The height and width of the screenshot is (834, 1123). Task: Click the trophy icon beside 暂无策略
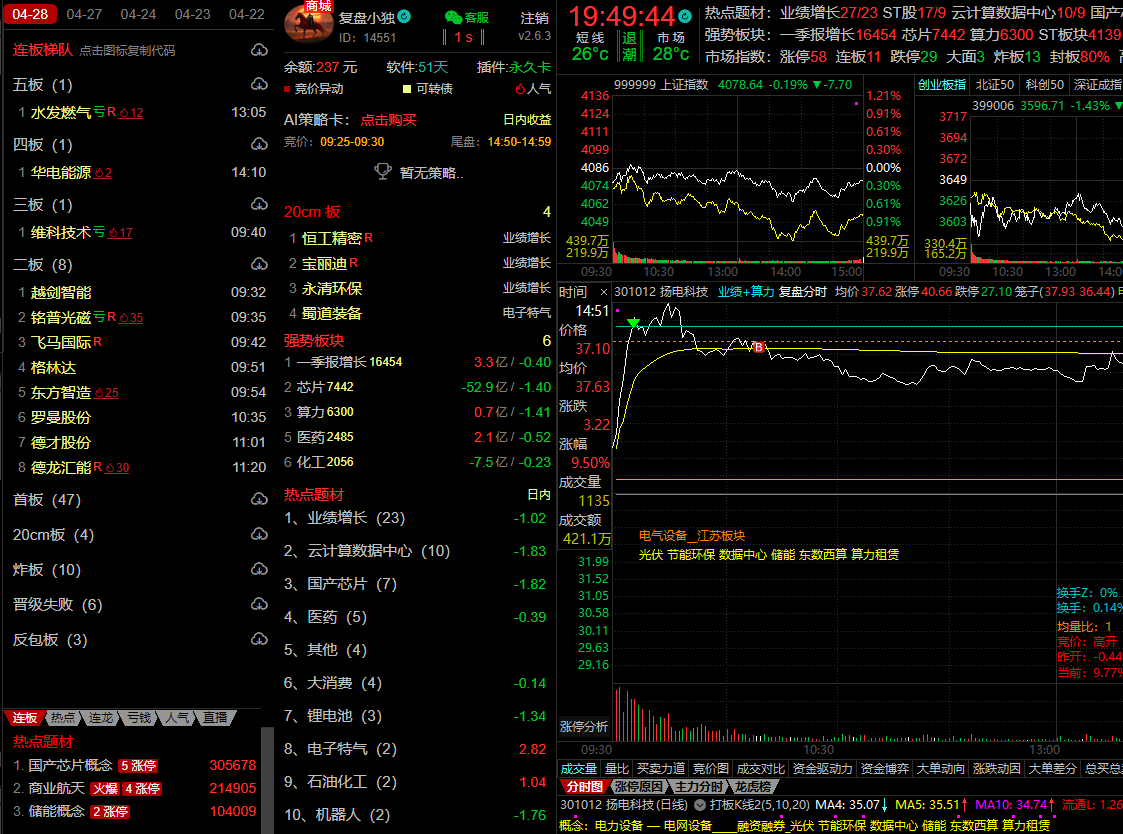(382, 172)
